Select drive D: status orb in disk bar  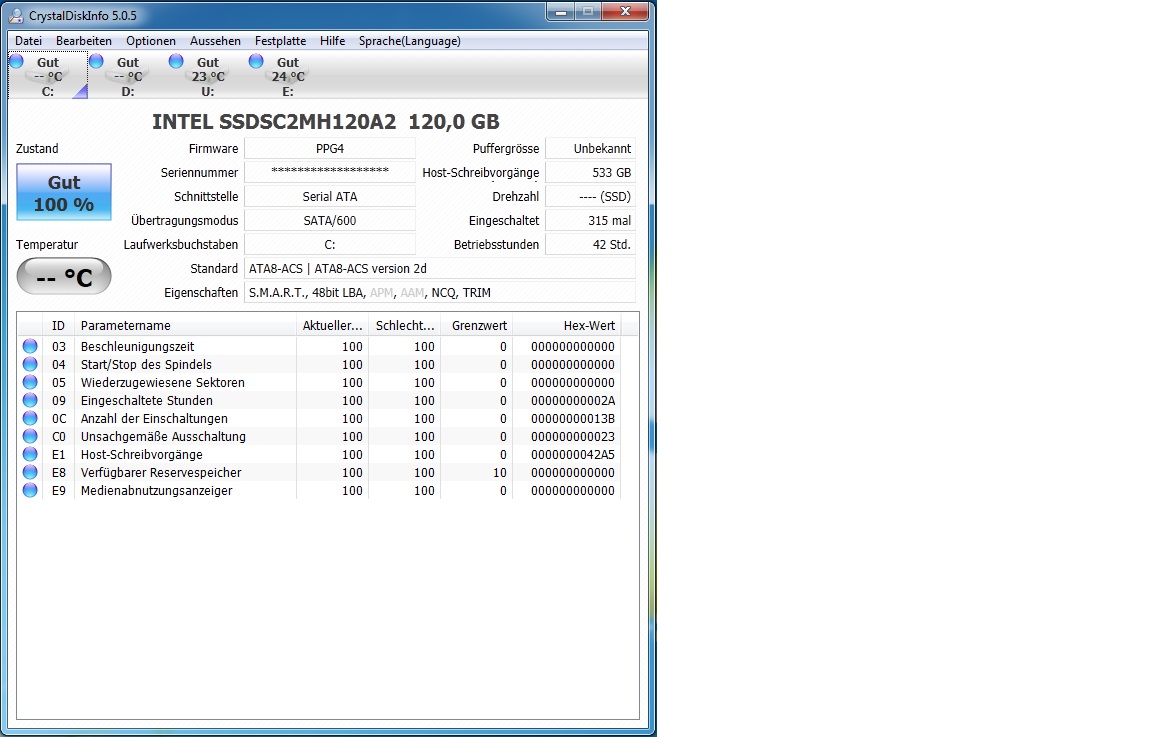point(96,61)
